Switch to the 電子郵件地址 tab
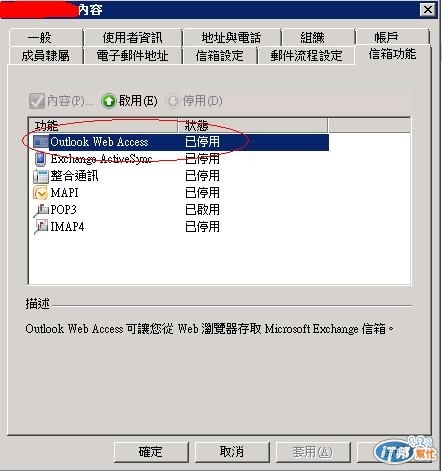Viewport: 442px width, 471px height. pyautogui.click(x=133, y=55)
